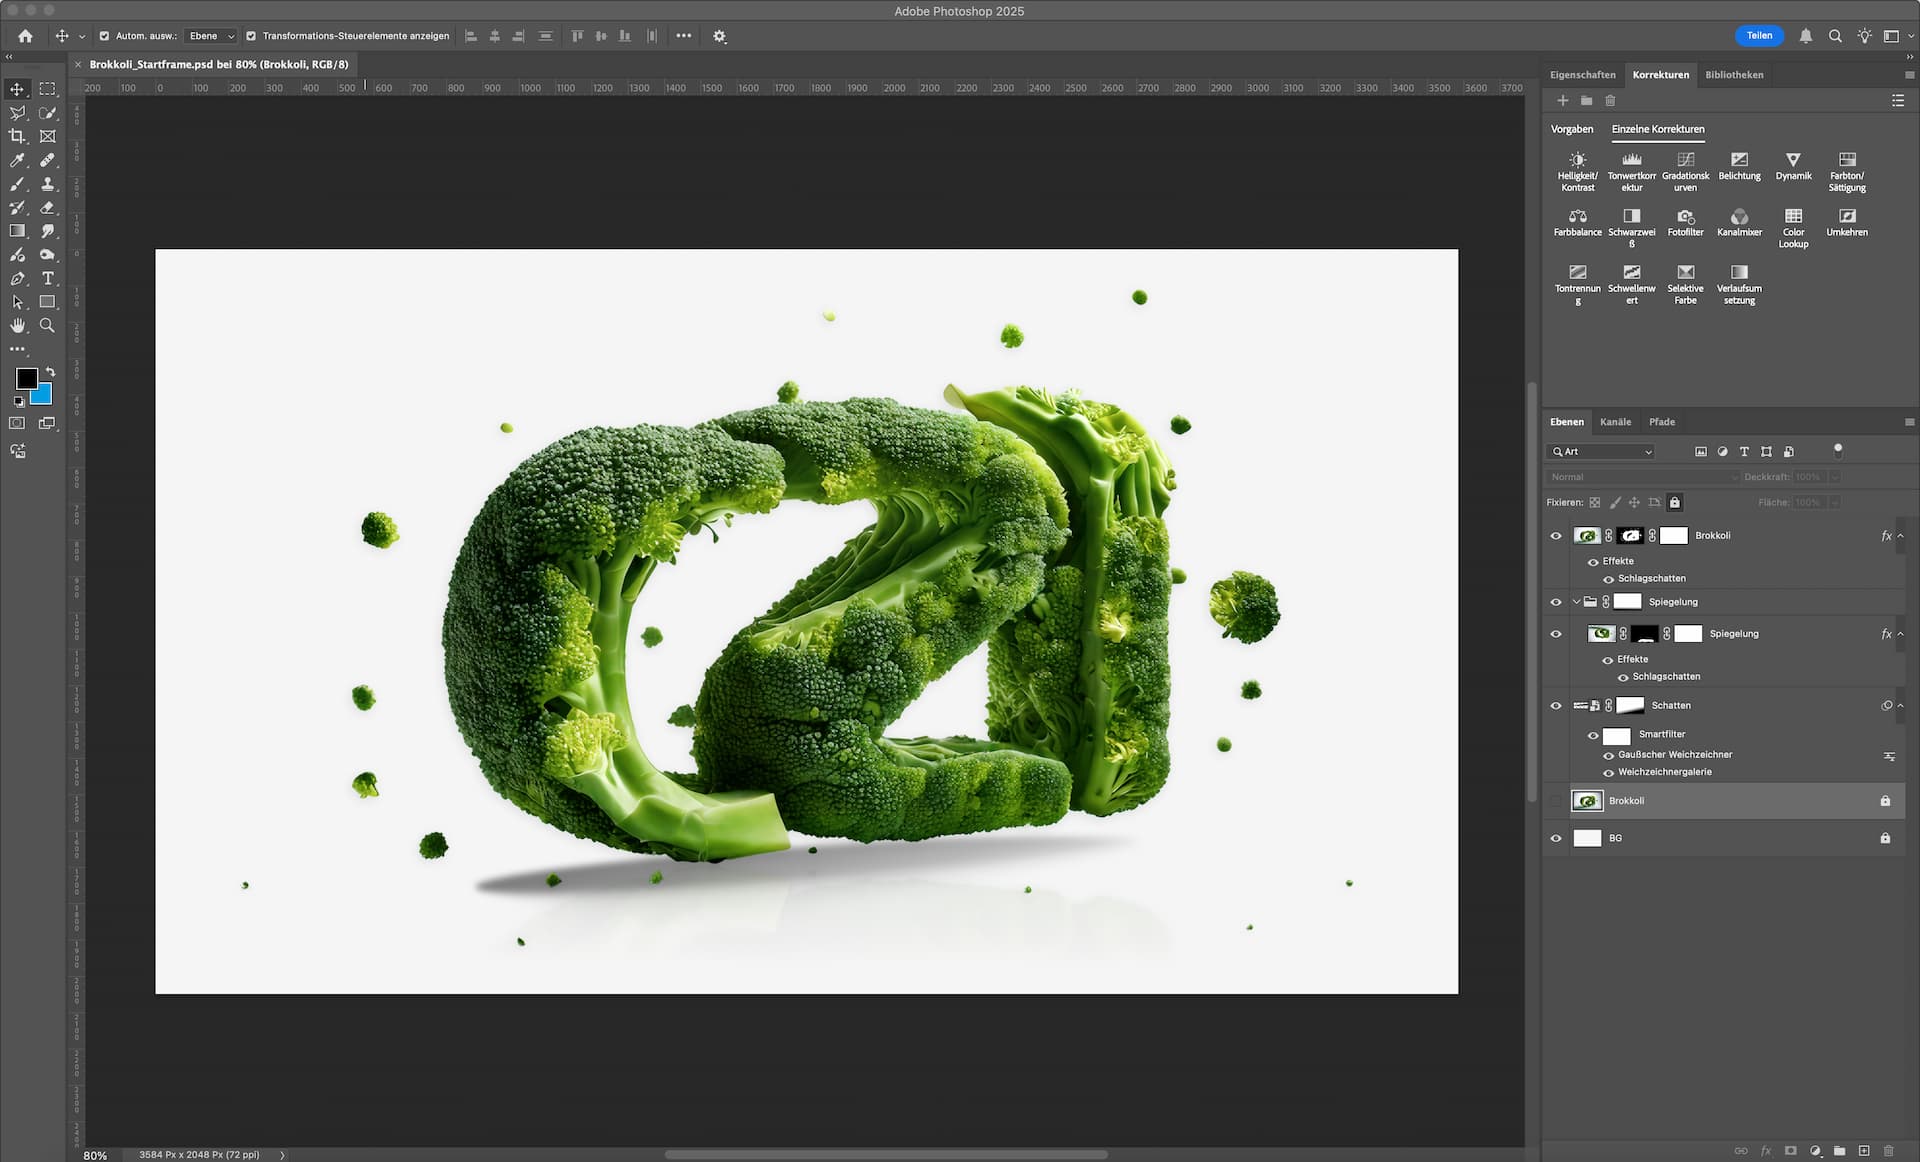Click the foreground color swatch
This screenshot has height=1162, width=1920.
point(26,378)
